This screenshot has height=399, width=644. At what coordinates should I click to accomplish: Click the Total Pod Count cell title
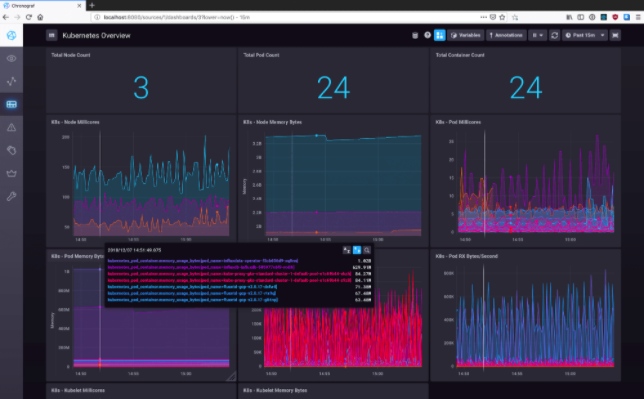tap(261, 55)
